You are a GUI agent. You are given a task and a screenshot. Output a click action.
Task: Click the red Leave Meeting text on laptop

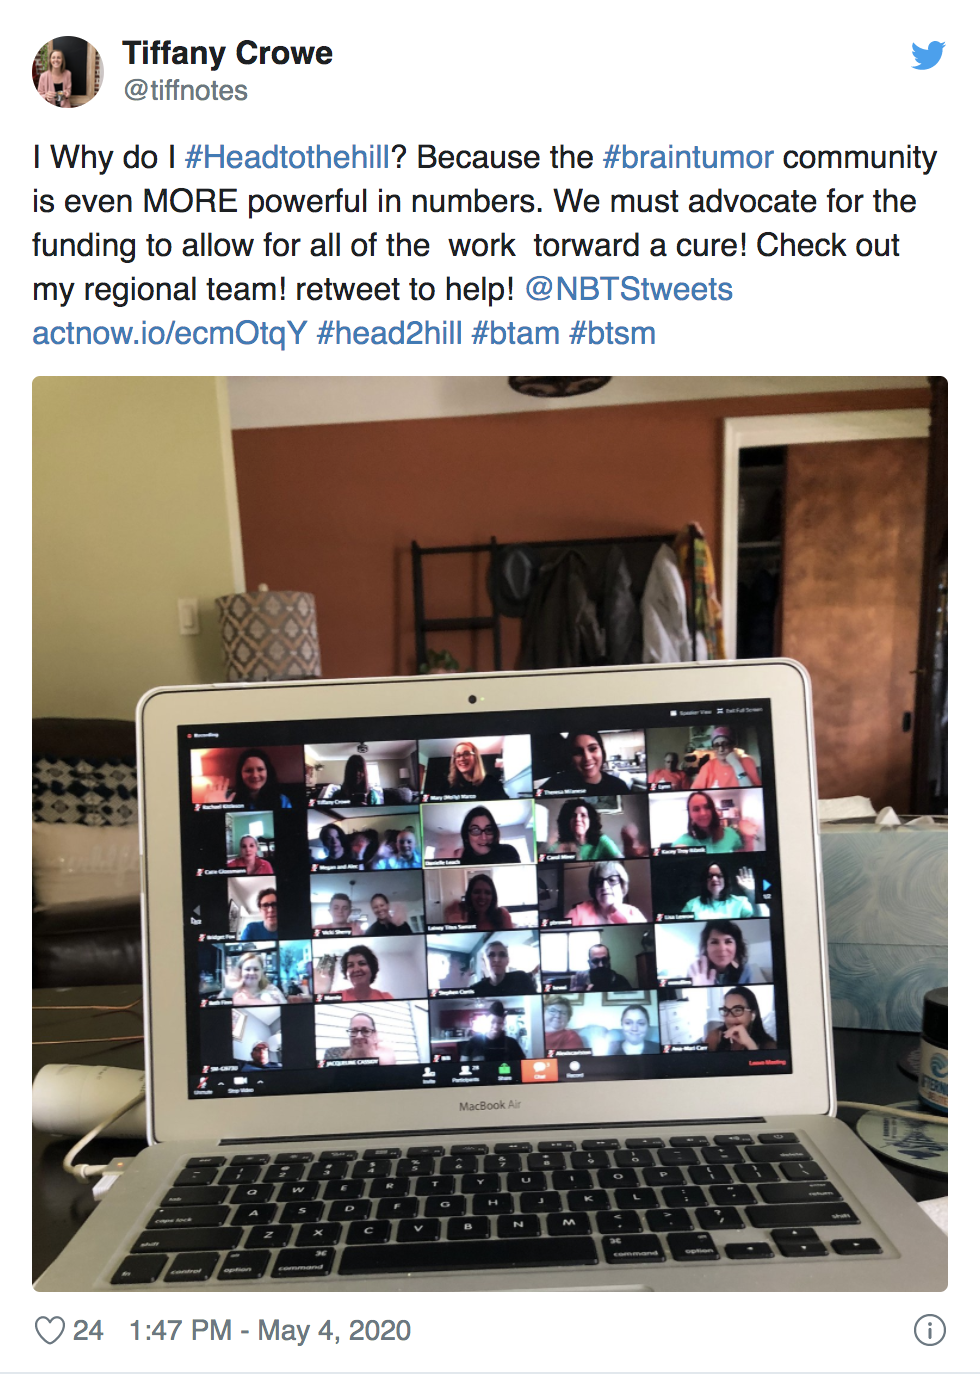(x=767, y=1062)
